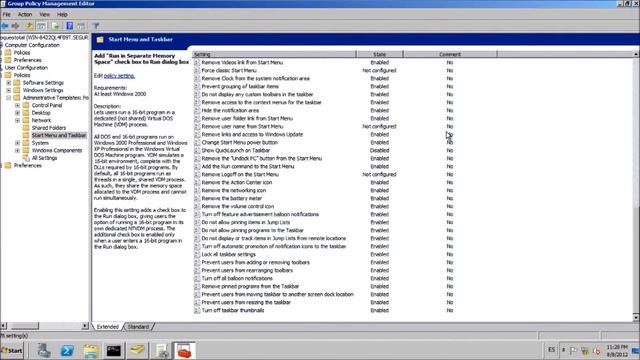Open Windows Explorer from the taskbar
This screenshot has height=360, width=640.
point(91,351)
